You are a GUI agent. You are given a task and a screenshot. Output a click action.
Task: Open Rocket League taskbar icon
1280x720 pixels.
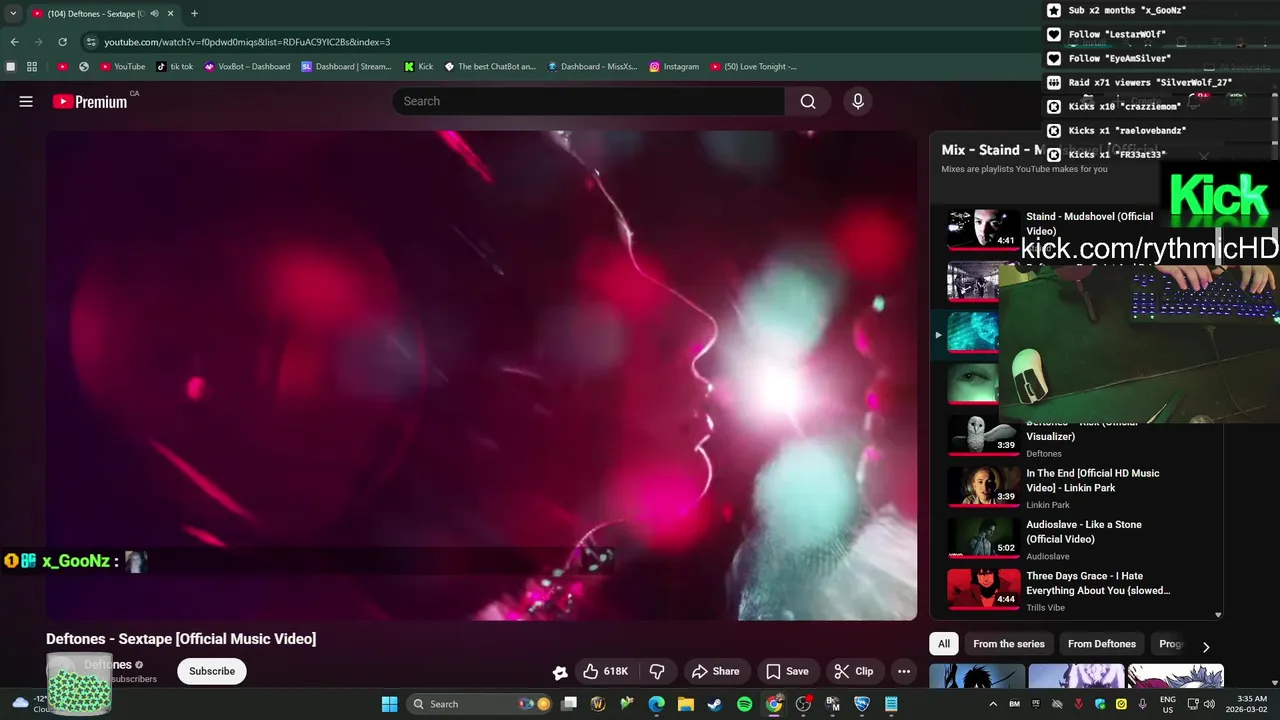(x=861, y=704)
